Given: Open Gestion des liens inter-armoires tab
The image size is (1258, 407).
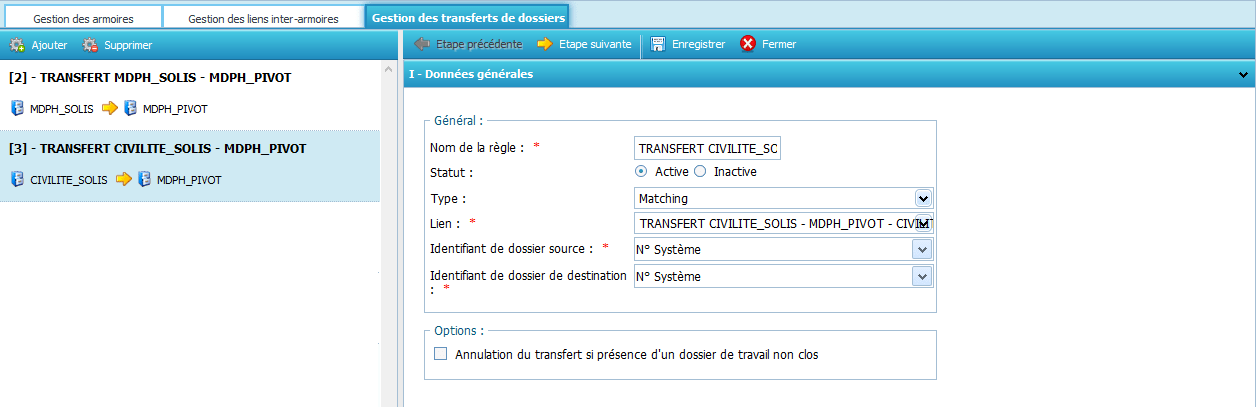Looking at the screenshot, I should pyautogui.click(x=263, y=18).
